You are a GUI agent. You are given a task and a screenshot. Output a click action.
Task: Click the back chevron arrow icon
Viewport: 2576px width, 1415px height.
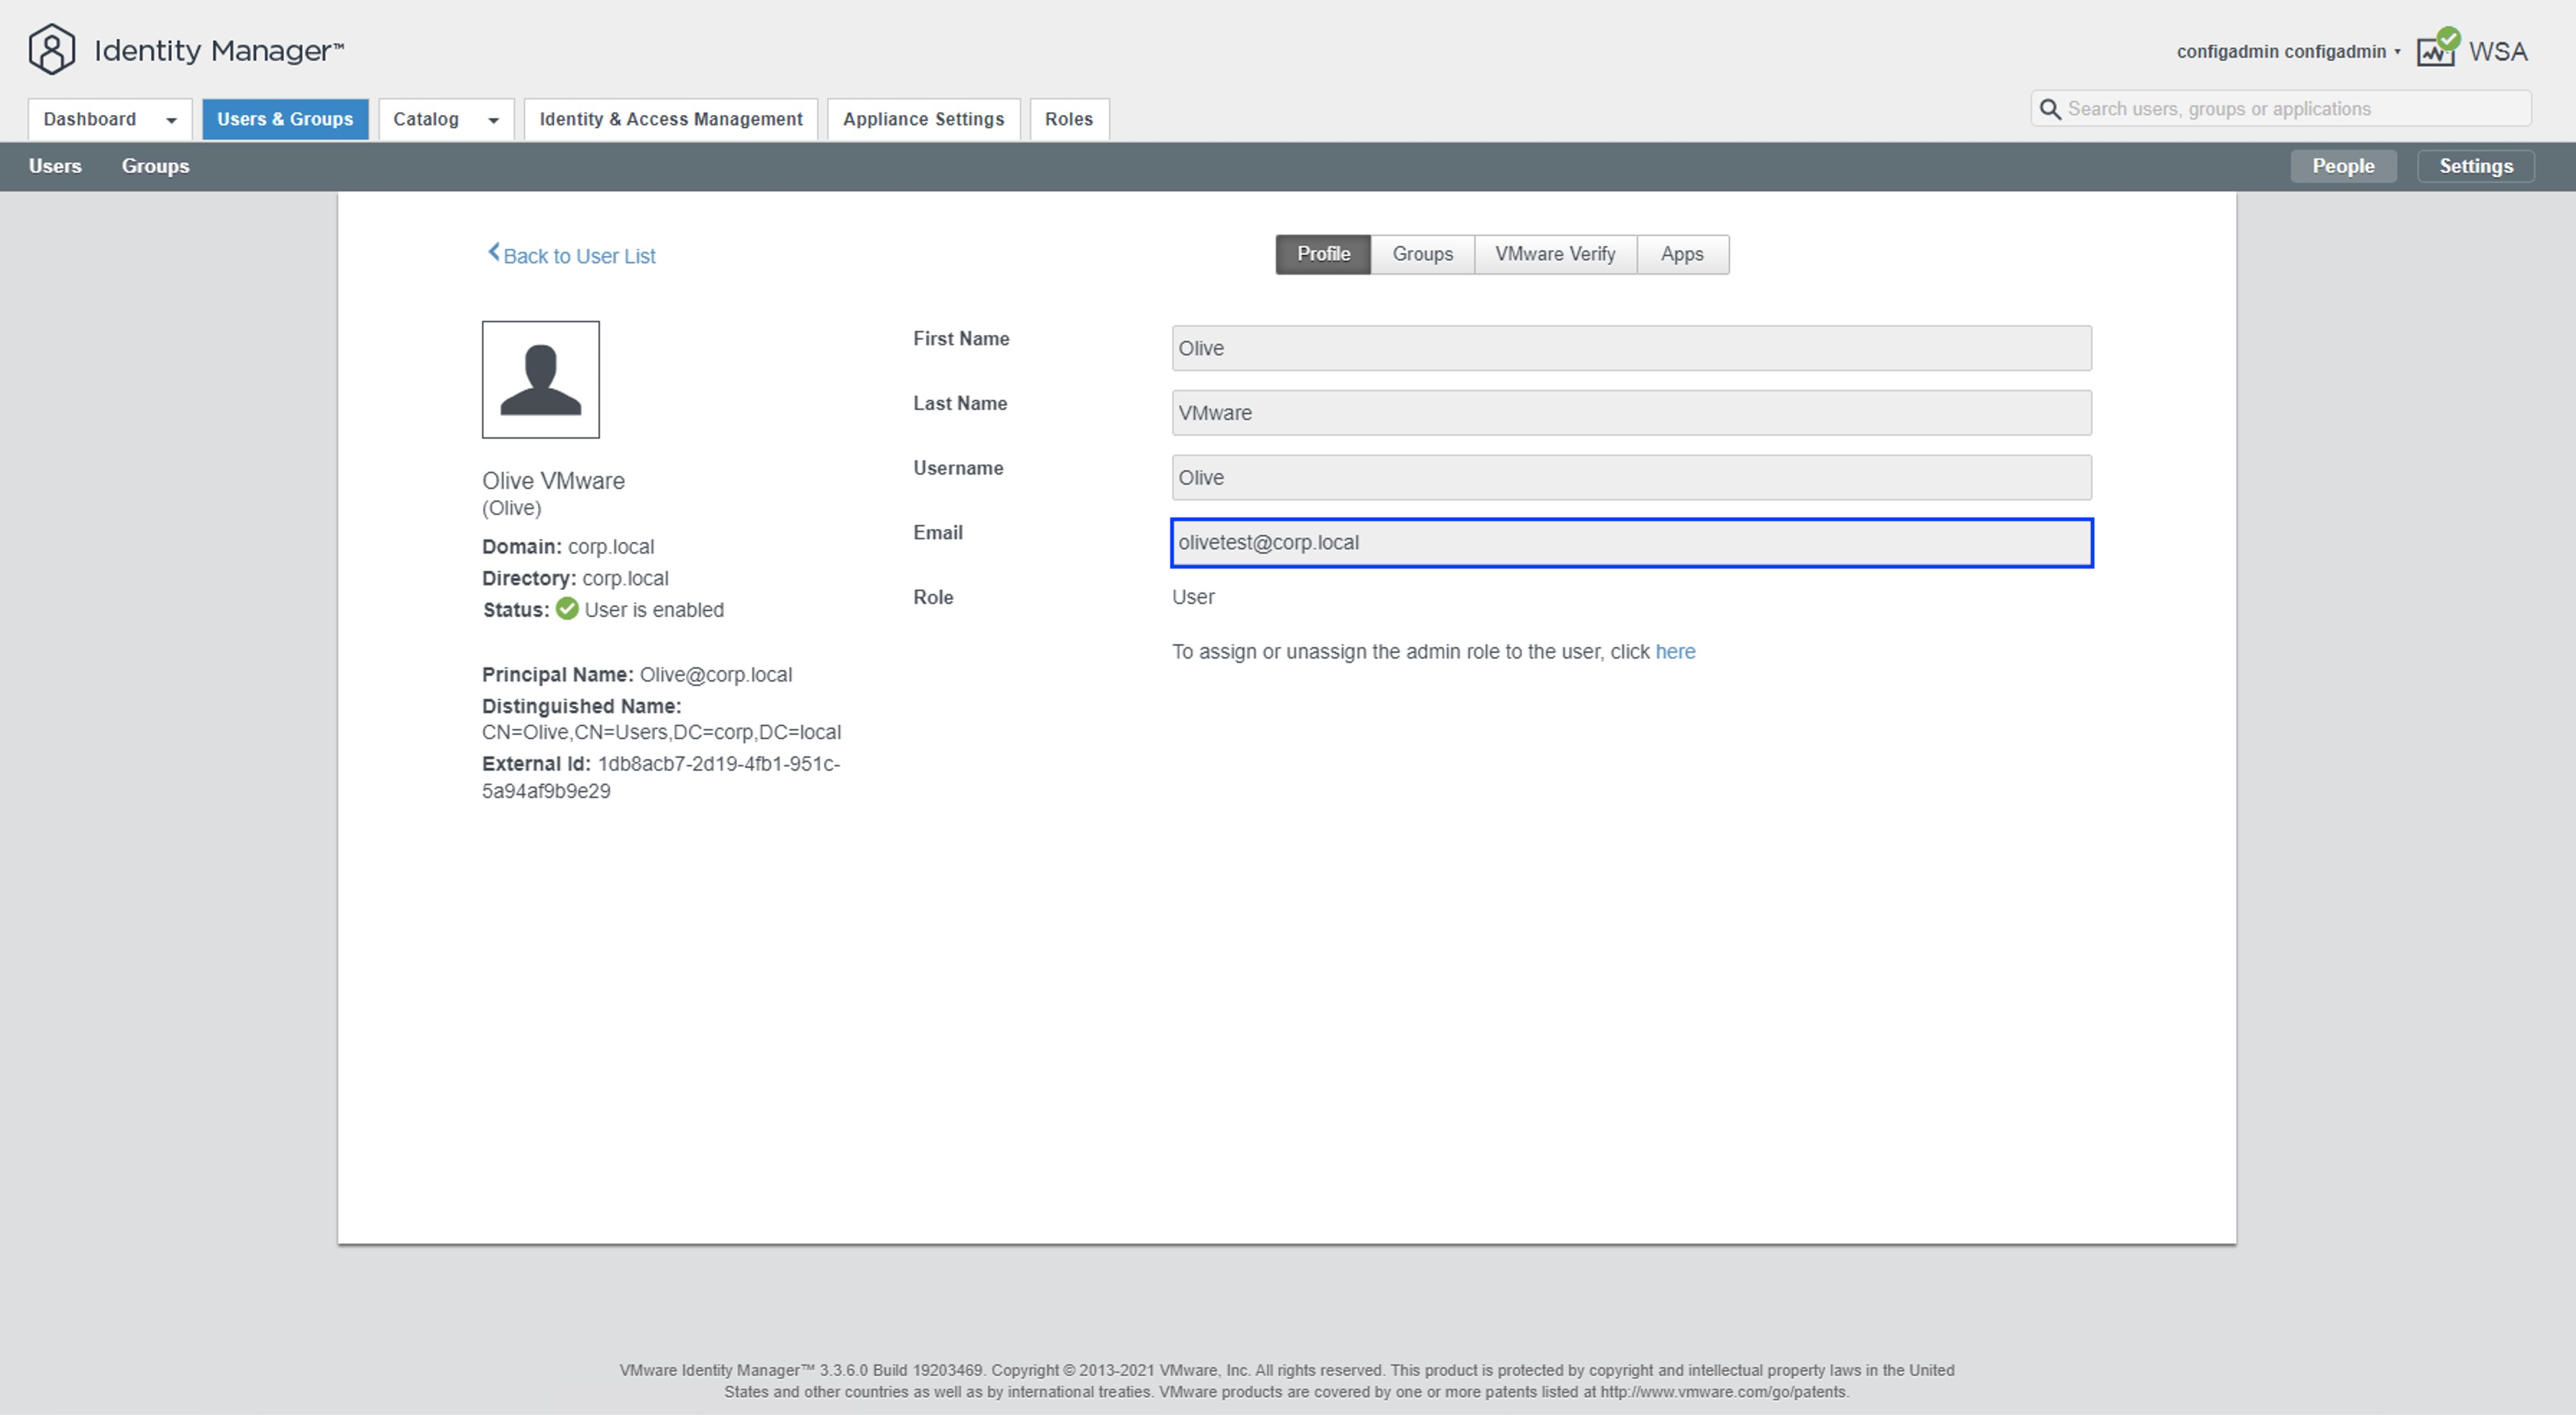[x=493, y=253]
